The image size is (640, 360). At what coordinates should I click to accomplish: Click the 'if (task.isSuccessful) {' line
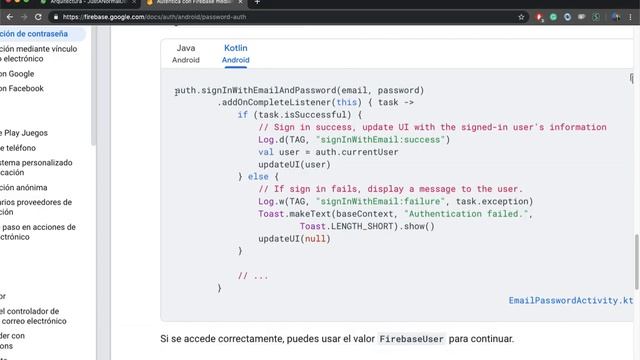pos(300,115)
